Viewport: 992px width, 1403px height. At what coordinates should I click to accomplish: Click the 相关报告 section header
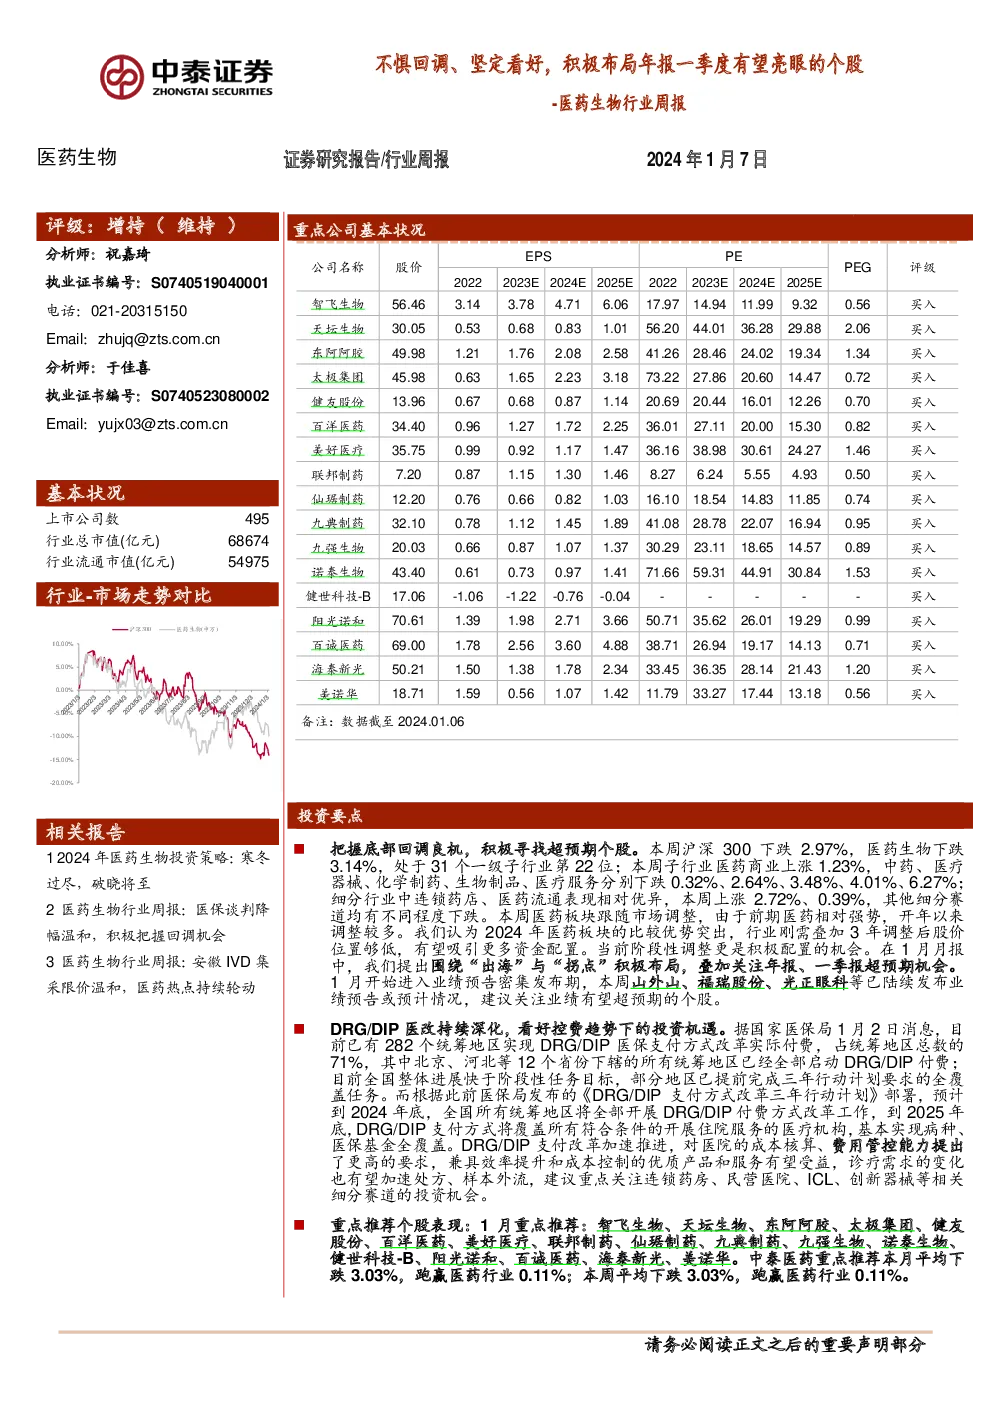coord(158,832)
